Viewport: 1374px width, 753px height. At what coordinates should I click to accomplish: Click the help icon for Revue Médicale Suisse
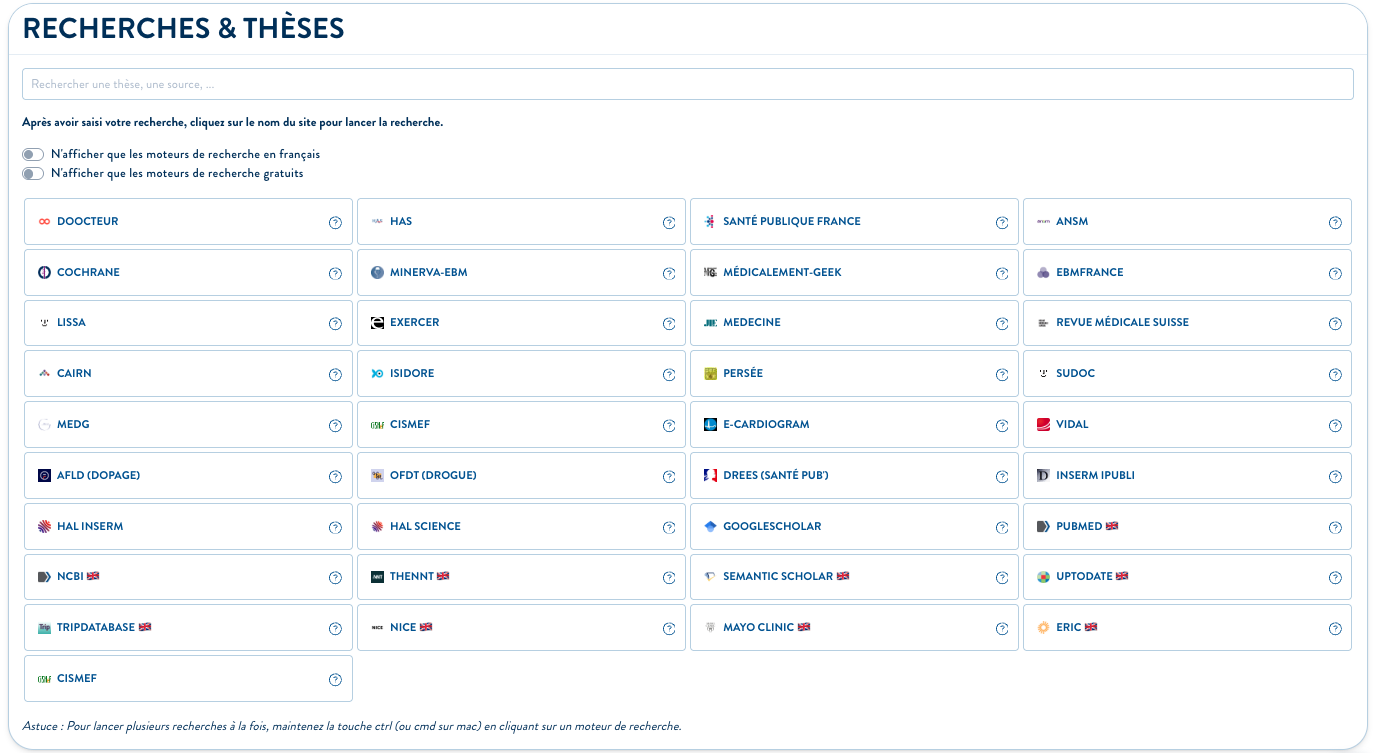(x=1334, y=324)
